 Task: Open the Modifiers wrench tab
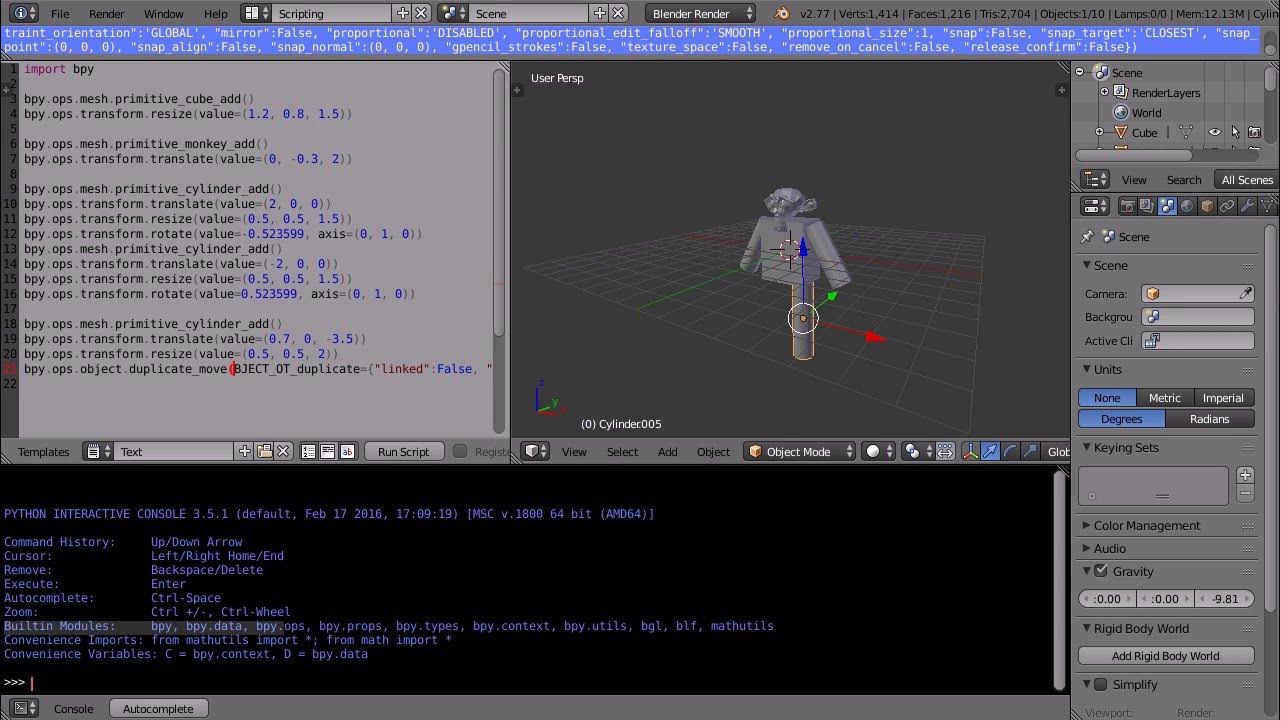pyautogui.click(x=1246, y=206)
